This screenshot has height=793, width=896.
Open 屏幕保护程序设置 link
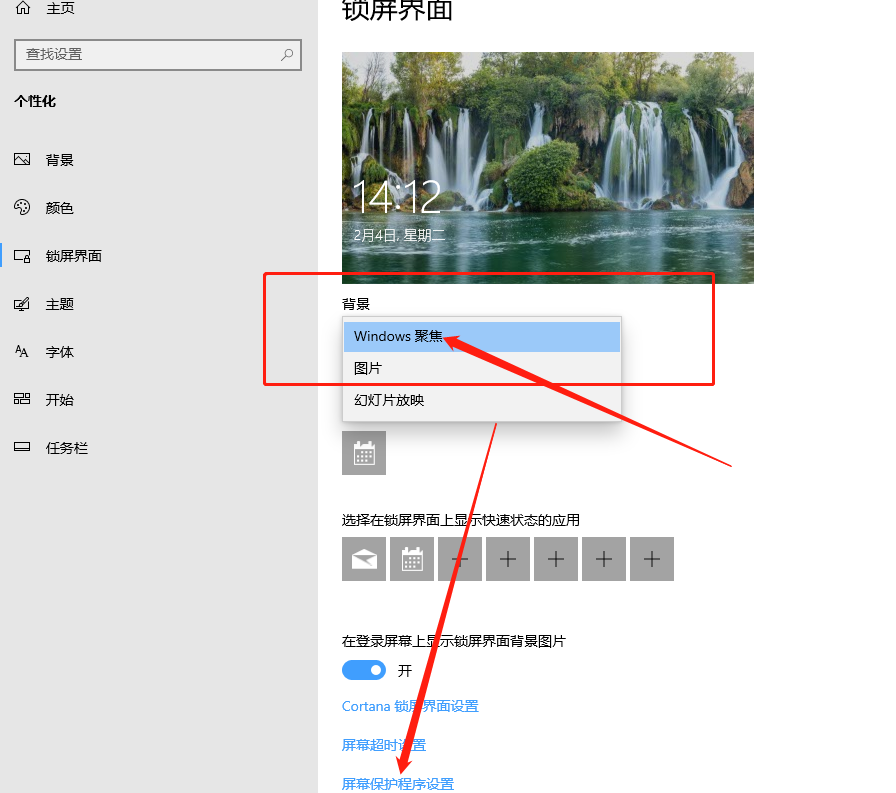(x=398, y=784)
